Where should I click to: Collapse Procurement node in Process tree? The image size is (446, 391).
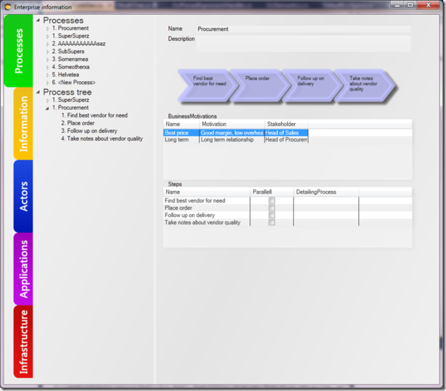pyautogui.click(x=47, y=108)
